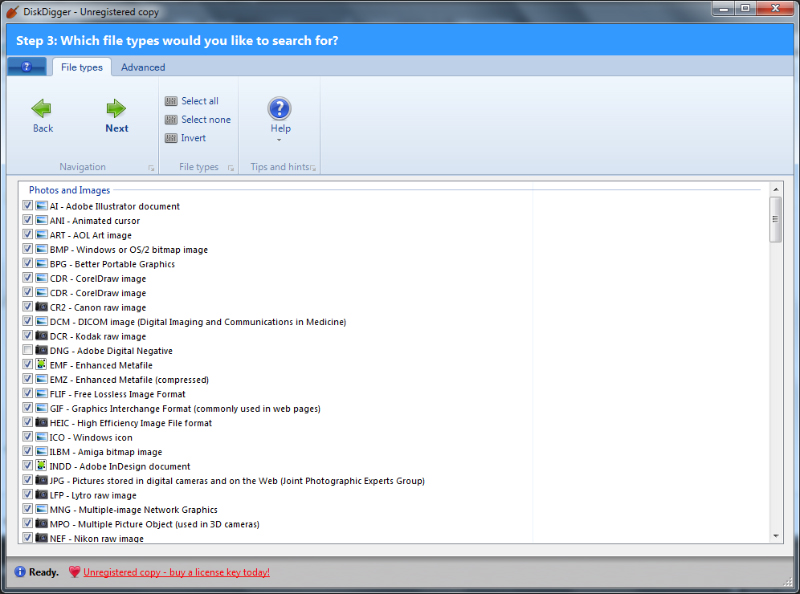The width and height of the screenshot is (800, 594).
Task: Click the red heart icon in status bar
Action: (74, 572)
